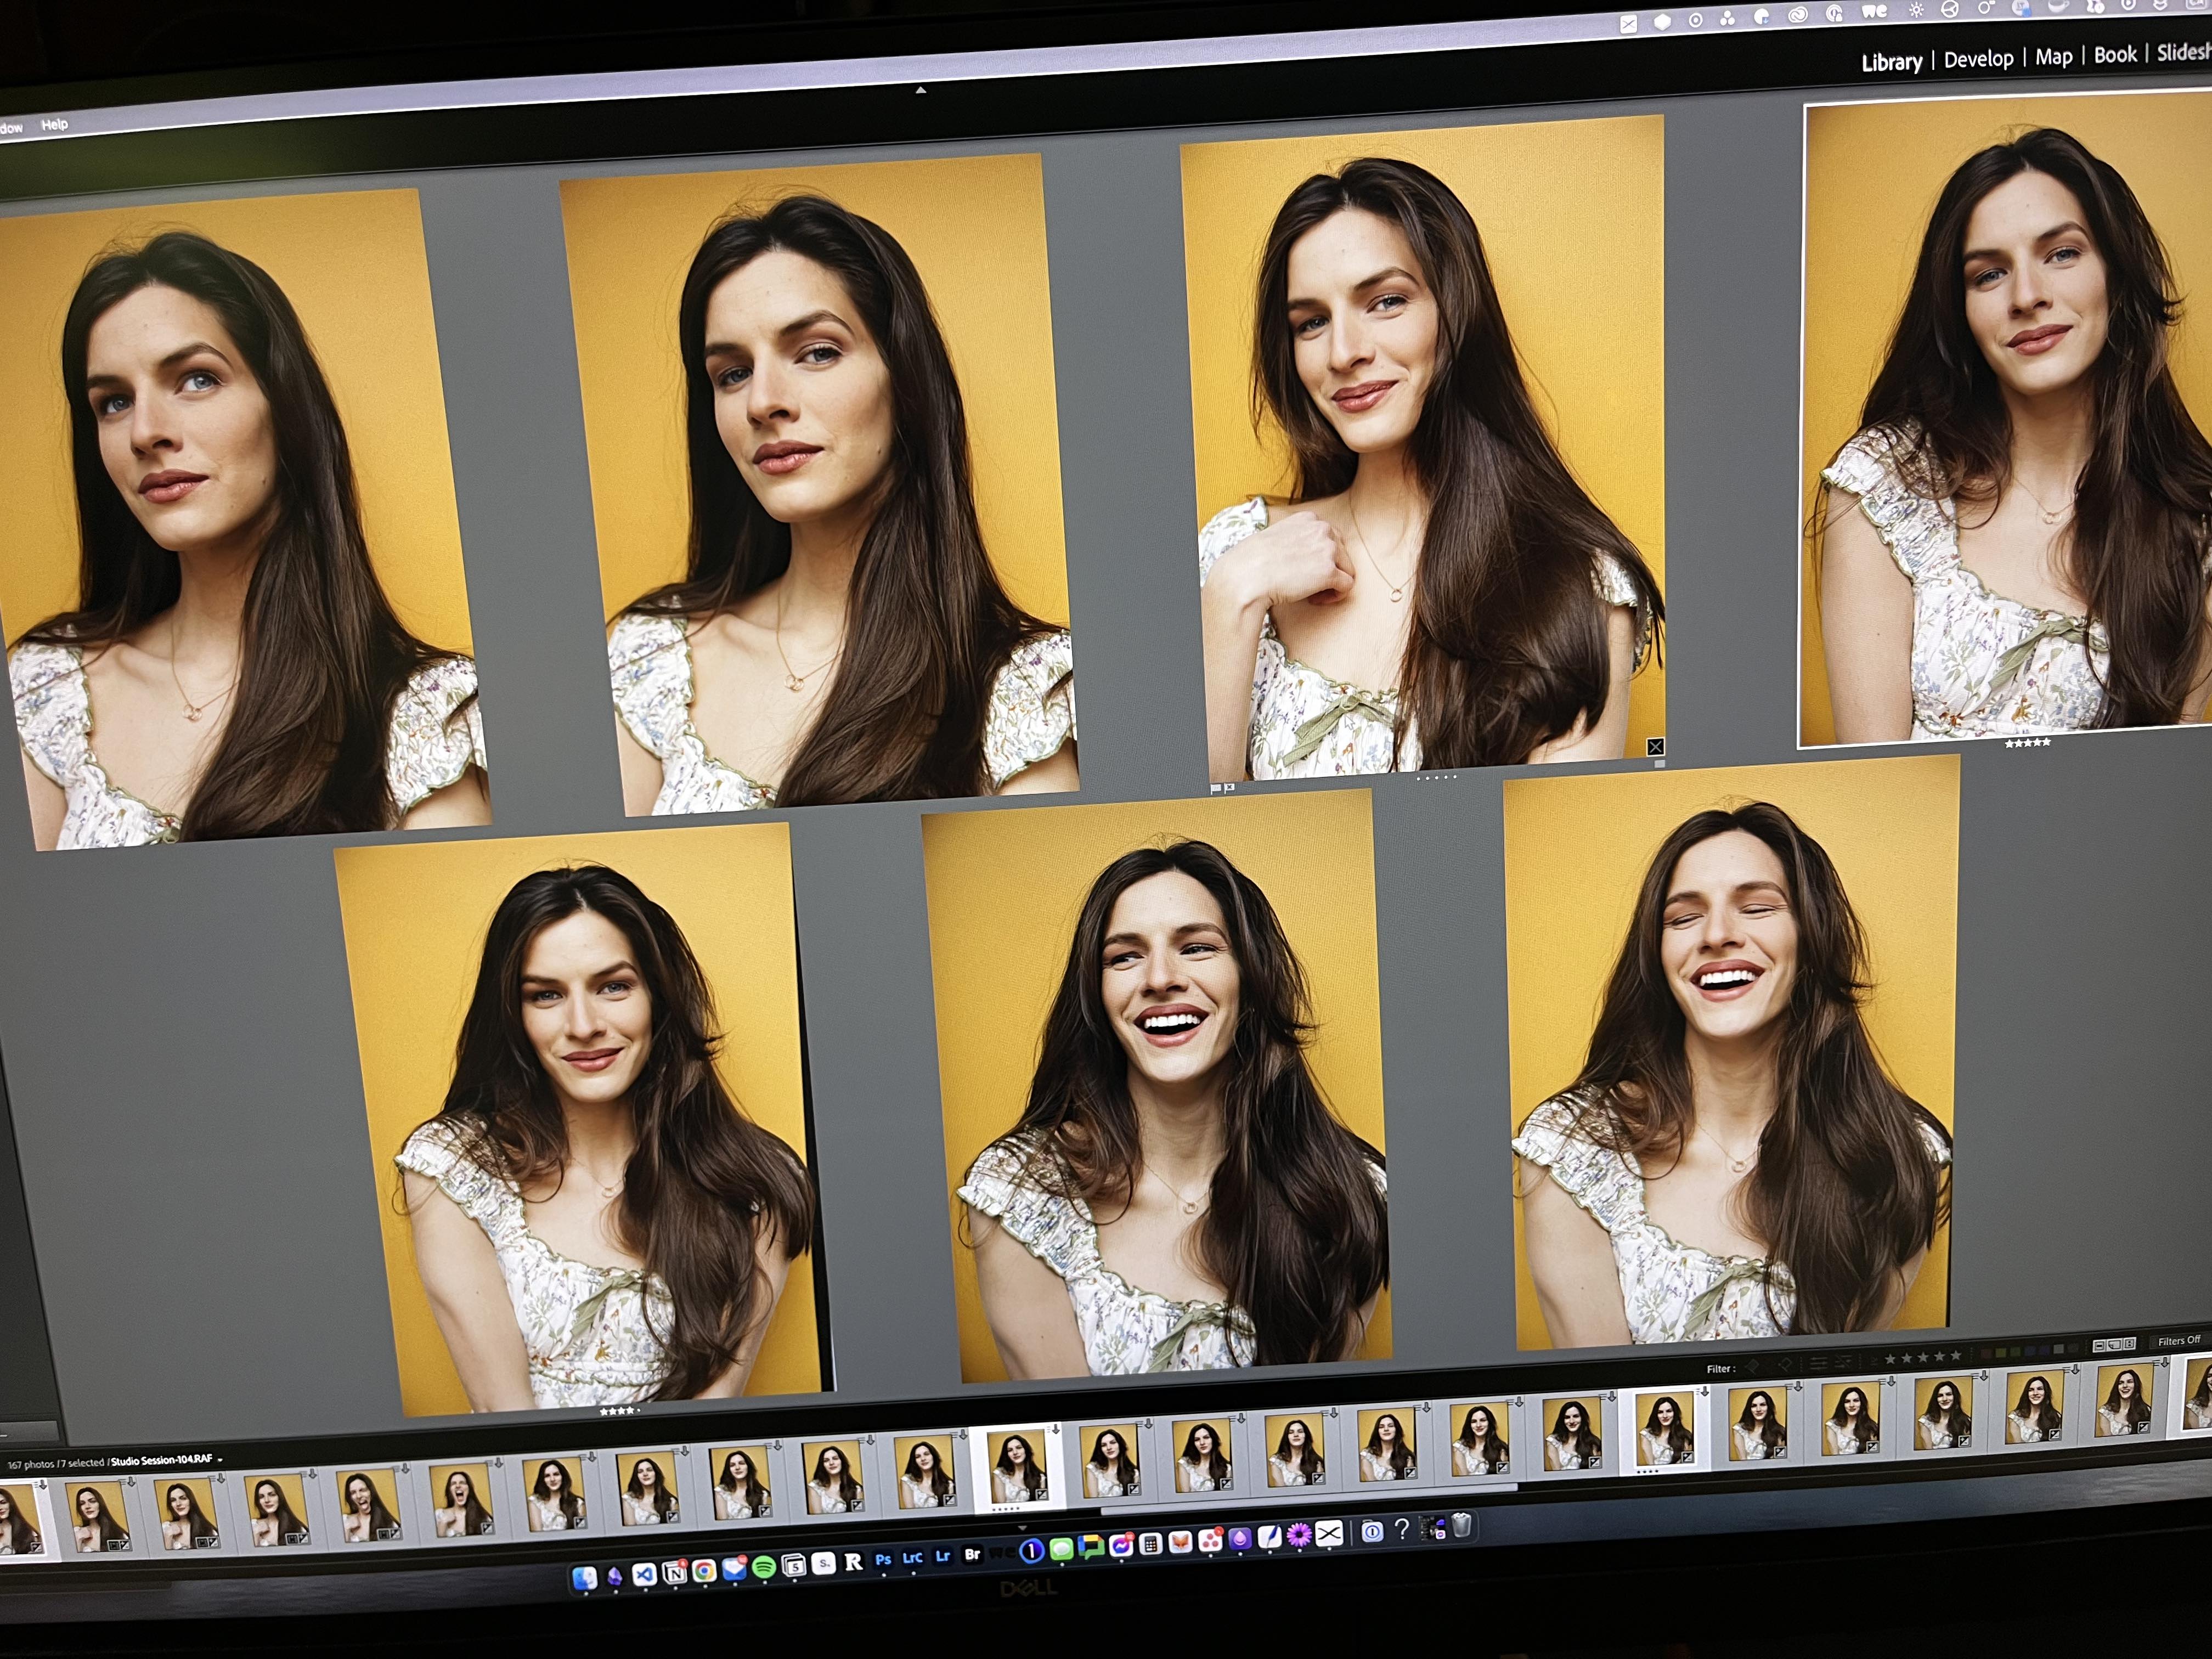This screenshot has height=1659, width=2212.
Task: Open Chrome from the dock
Action: click(704, 1570)
